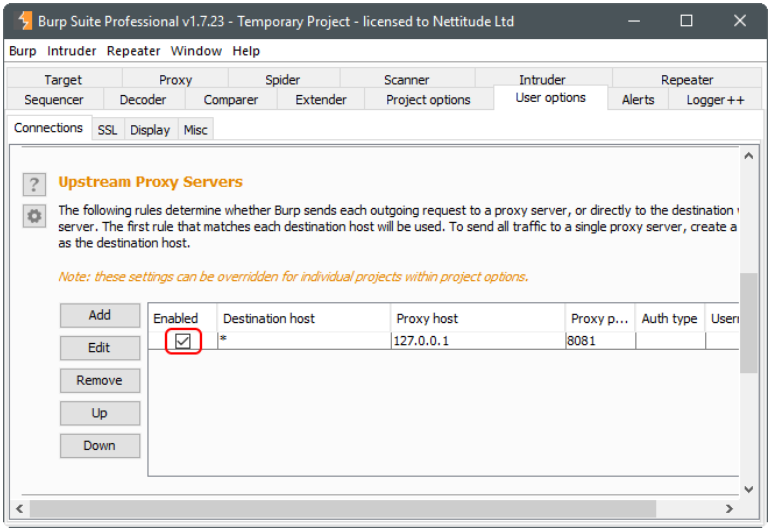Open the Logger++ tab
Viewport: 768px width, 528px height.
pos(715,100)
